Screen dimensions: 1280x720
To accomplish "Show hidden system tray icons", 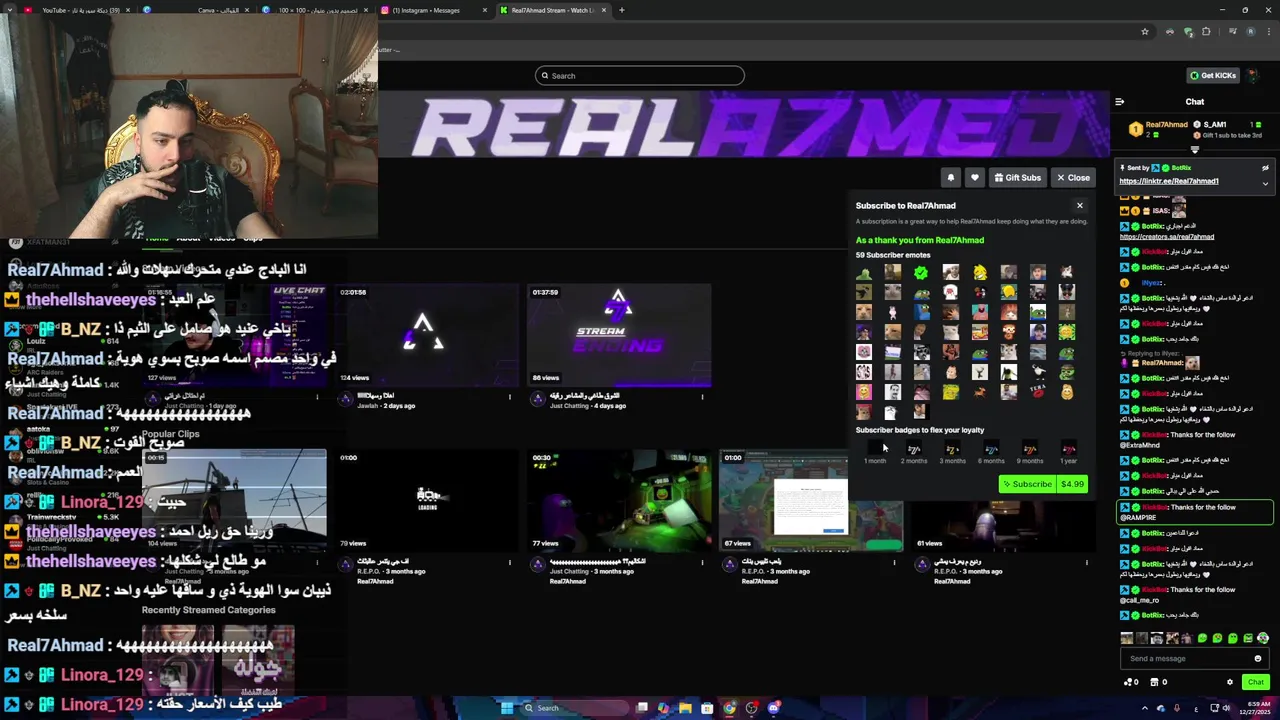I will coord(1145,708).
